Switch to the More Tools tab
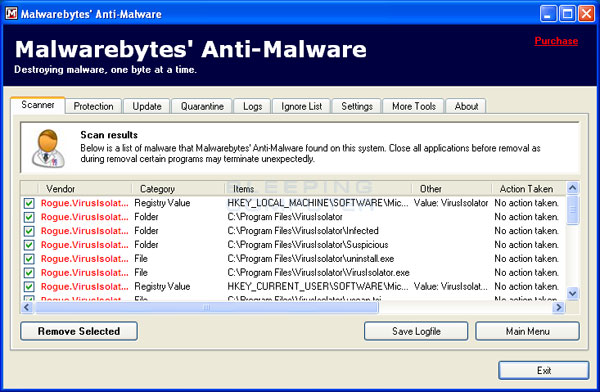 point(414,106)
